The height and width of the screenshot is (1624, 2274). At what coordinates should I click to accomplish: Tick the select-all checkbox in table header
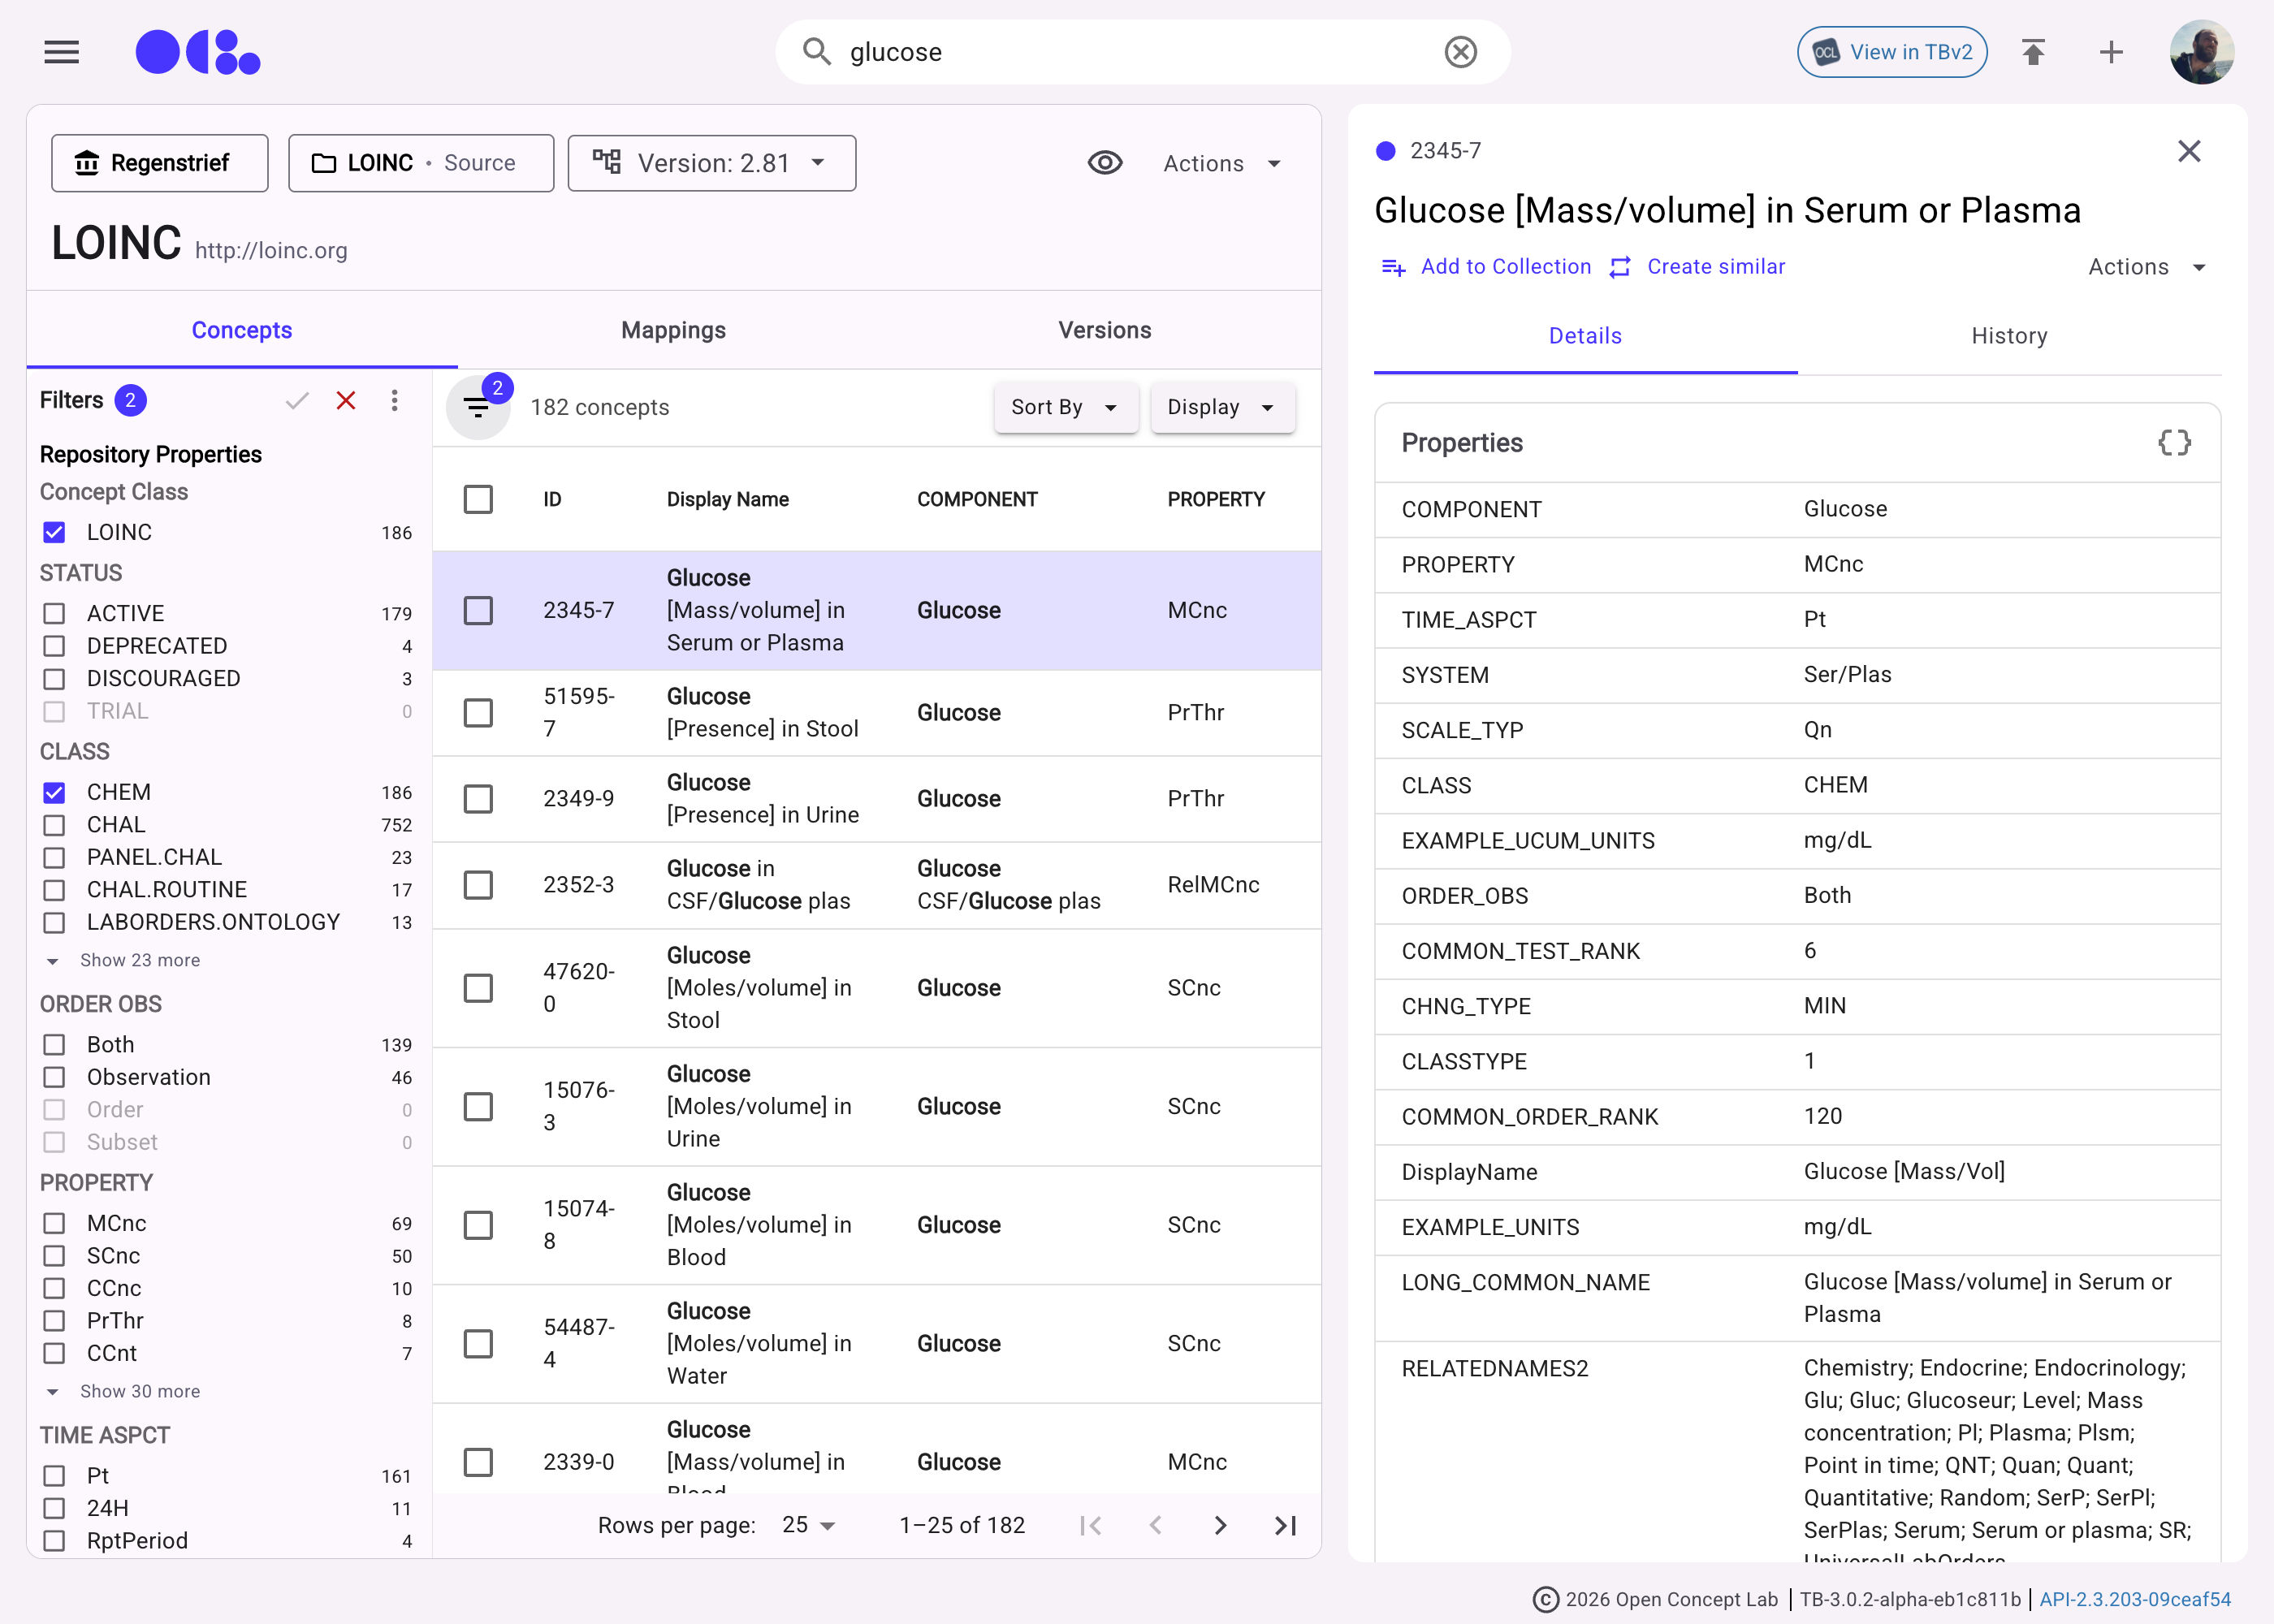(x=478, y=499)
